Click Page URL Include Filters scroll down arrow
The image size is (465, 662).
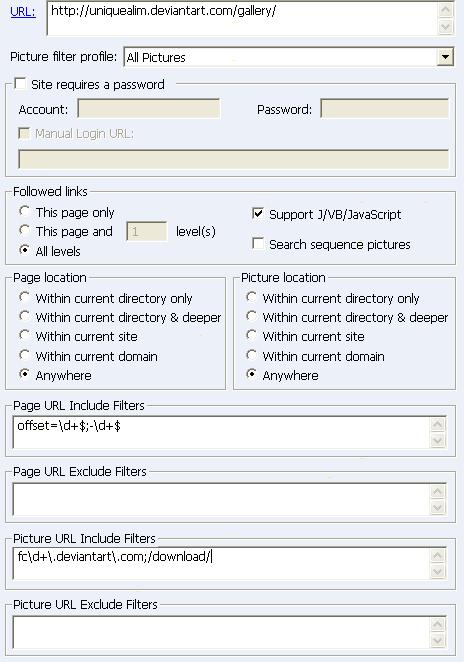[x=438, y=440]
